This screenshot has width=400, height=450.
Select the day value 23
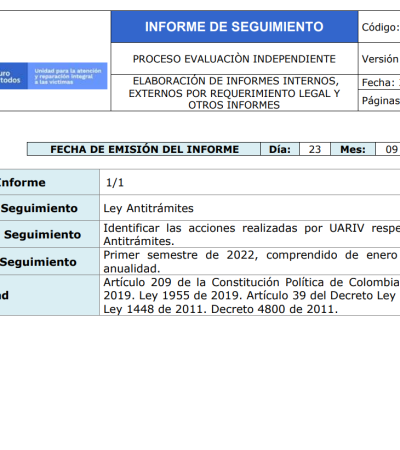point(315,149)
